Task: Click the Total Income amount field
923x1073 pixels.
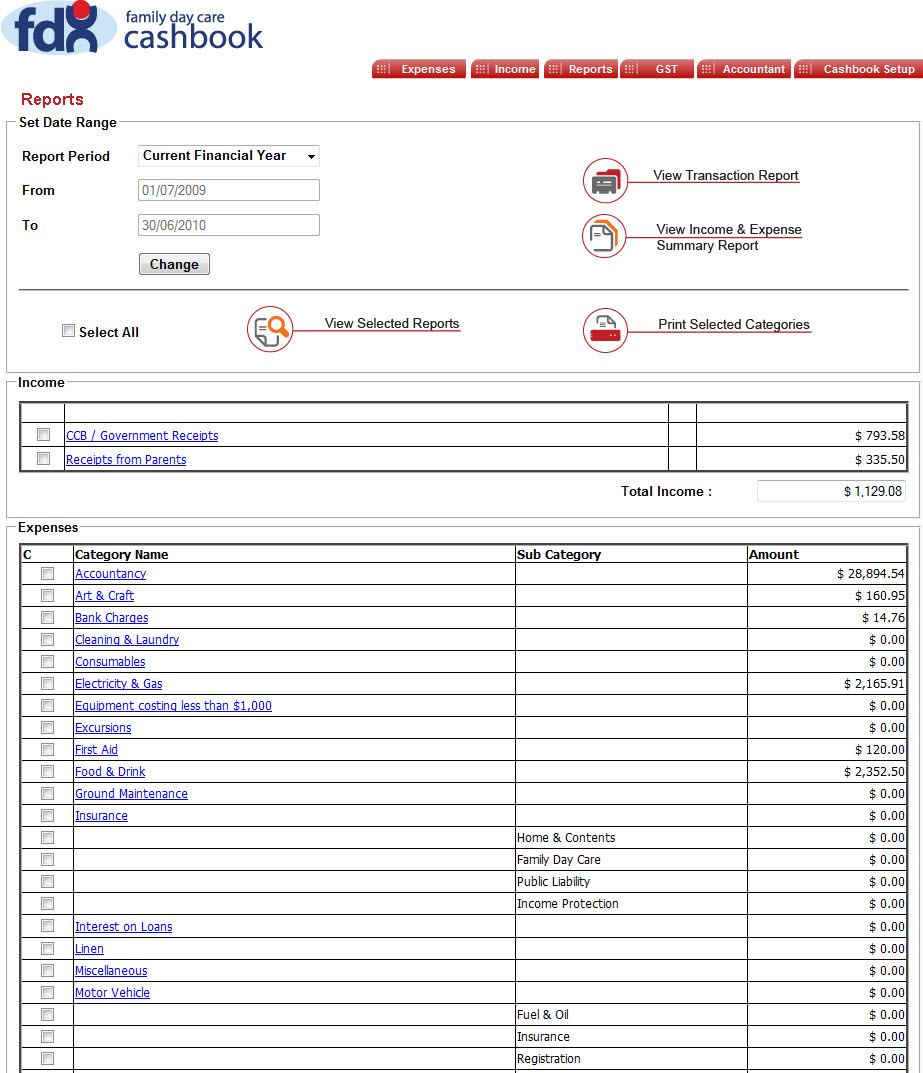Action: [831, 491]
